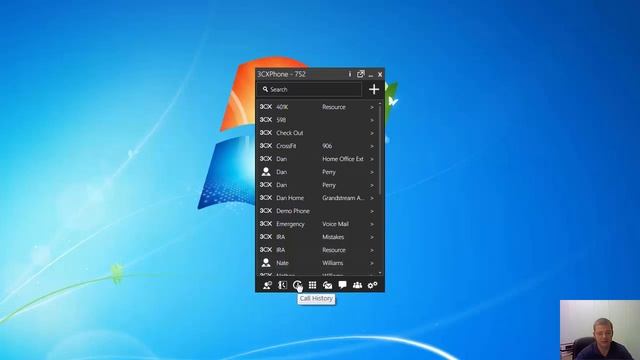Screen dimensions: 640x360
Task: Click the '3CXPhone - 752' window title
Action: point(282,74)
